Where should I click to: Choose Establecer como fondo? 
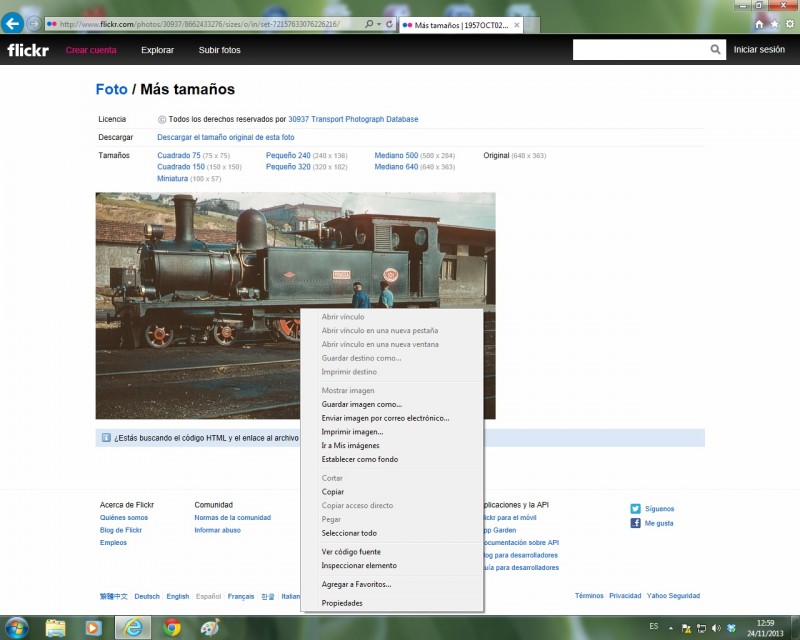tap(360, 459)
